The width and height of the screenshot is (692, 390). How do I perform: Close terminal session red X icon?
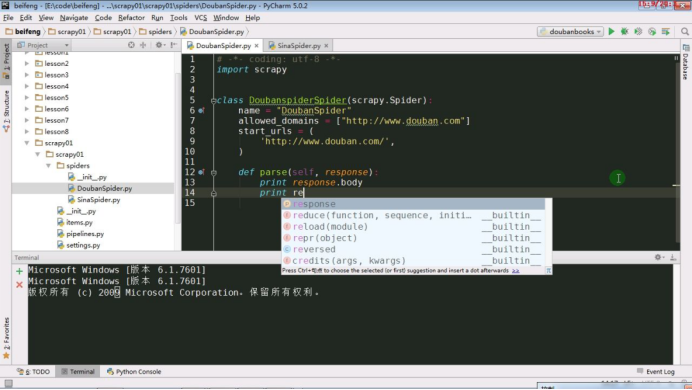tap(19, 285)
